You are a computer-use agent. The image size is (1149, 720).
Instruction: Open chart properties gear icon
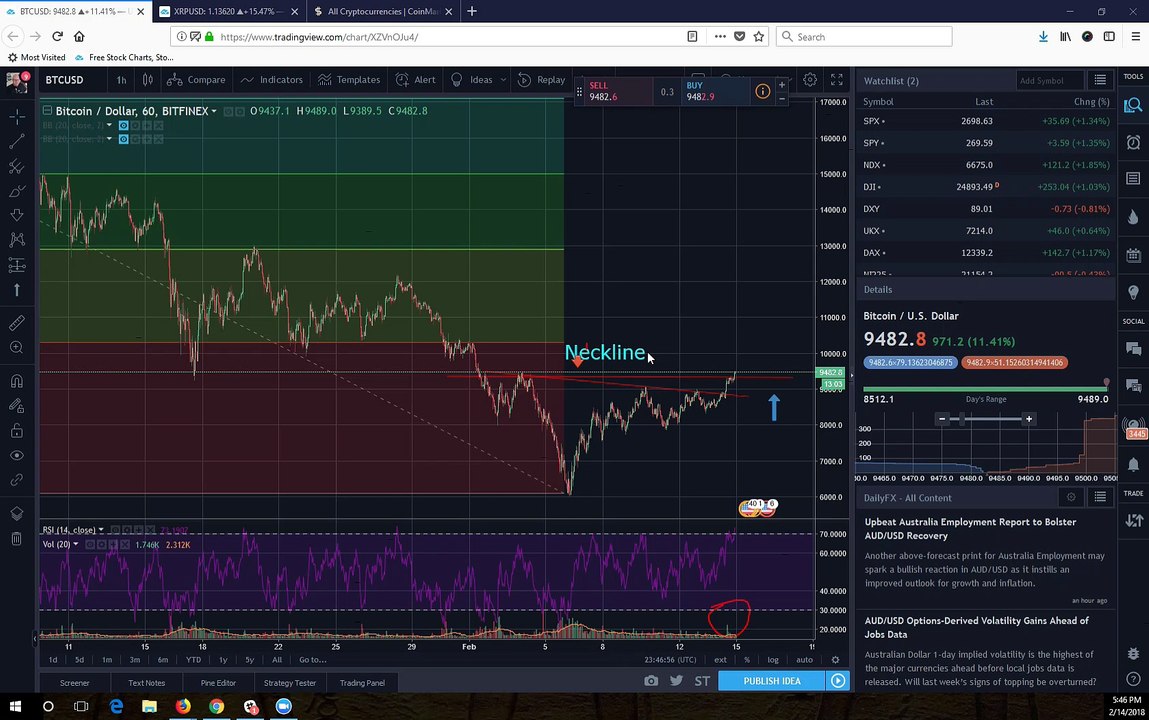coord(810,80)
